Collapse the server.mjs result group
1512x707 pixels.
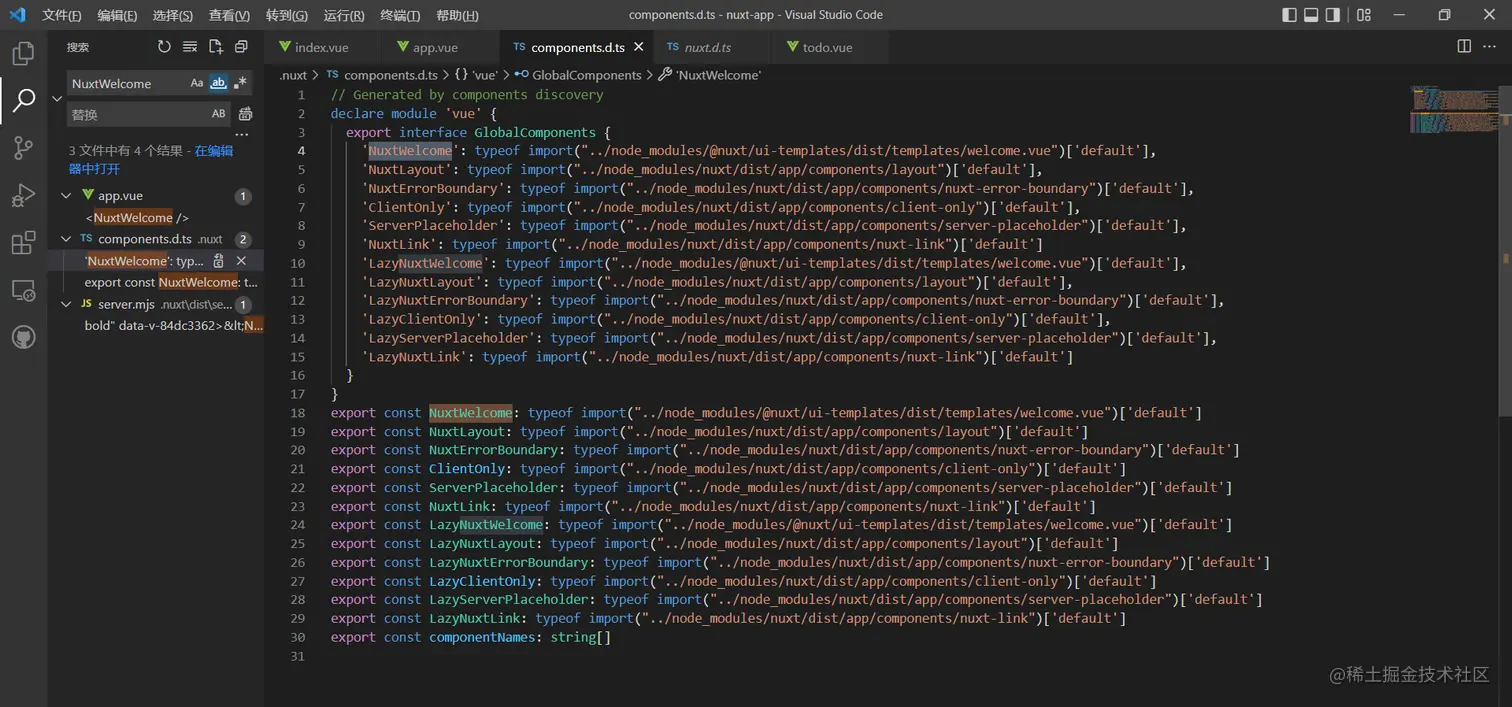pyautogui.click(x=67, y=304)
